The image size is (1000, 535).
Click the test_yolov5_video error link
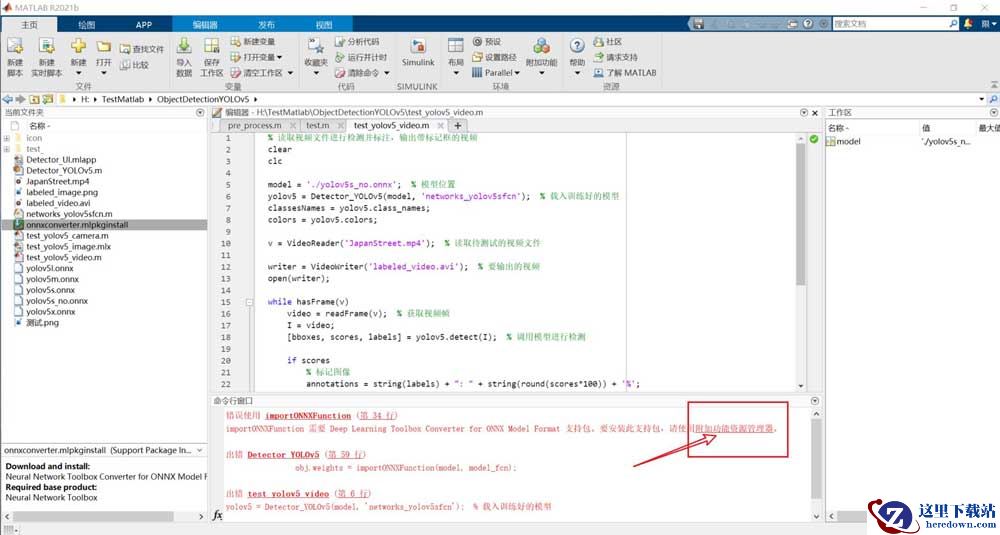click(x=288, y=494)
